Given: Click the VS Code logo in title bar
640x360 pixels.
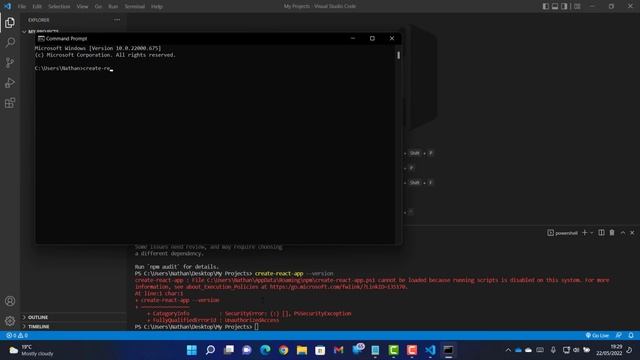Looking at the screenshot, I should 7,6.
